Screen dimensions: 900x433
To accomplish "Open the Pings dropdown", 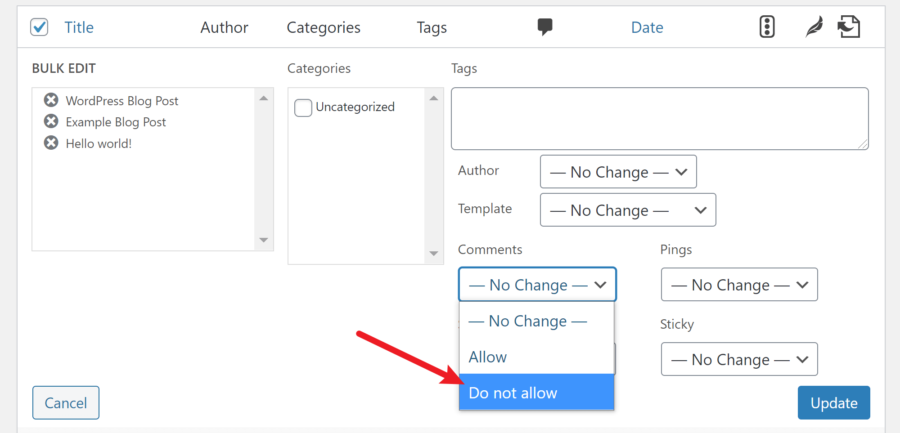I will pos(739,284).
